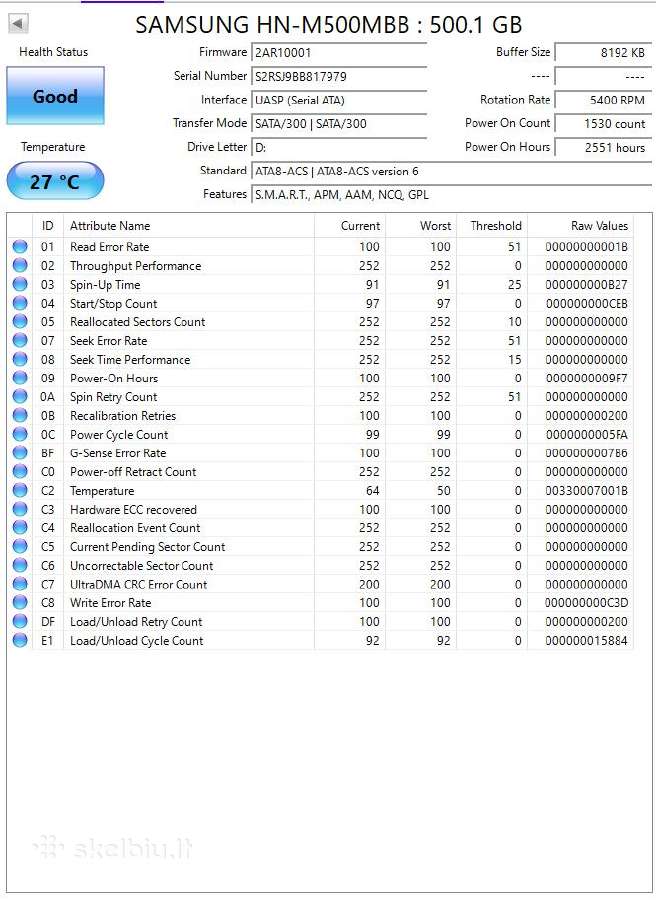Click the status circle for C2 Temperature row
Viewport: 656px width, 900px height.
point(20,490)
